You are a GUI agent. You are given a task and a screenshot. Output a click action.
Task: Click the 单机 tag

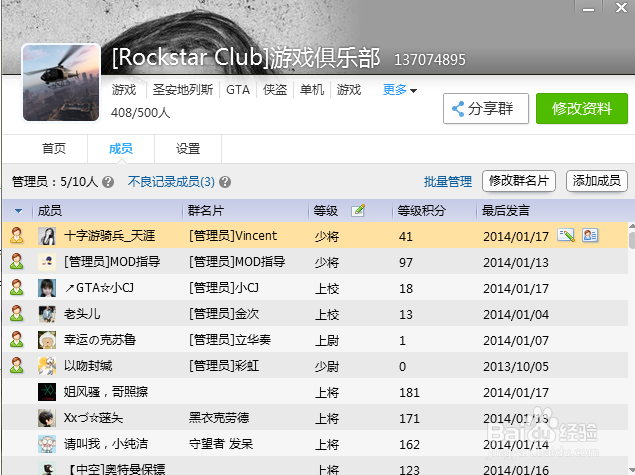pos(312,89)
